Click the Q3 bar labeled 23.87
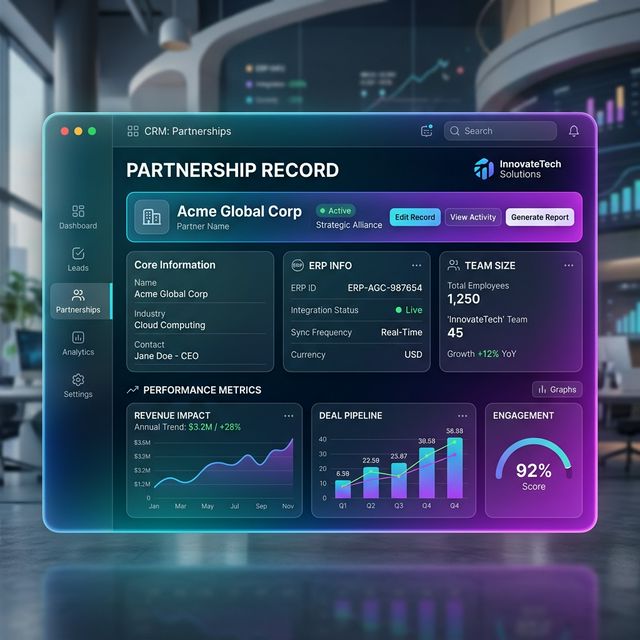The height and width of the screenshot is (640, 640). (399, 480)
